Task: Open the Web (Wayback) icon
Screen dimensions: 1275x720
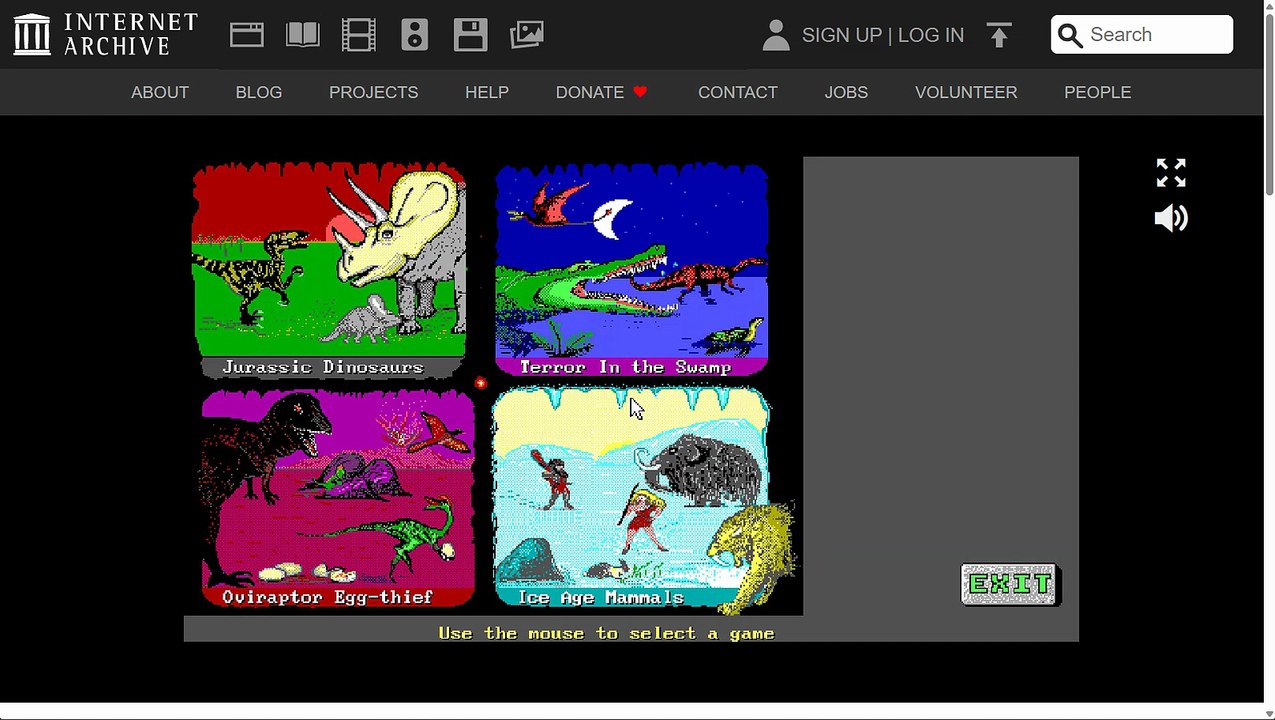Action: tap(246, 35)
